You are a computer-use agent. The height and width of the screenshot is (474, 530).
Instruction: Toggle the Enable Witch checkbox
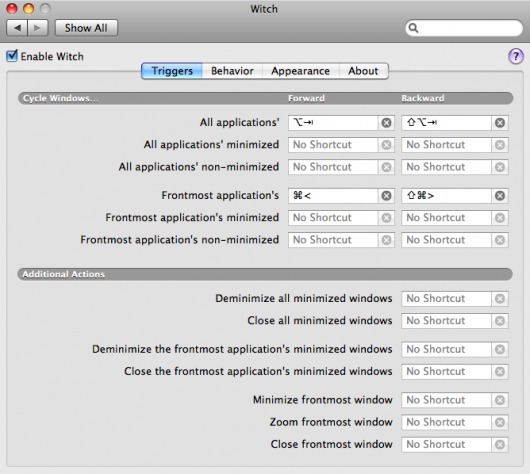[12, 56]
